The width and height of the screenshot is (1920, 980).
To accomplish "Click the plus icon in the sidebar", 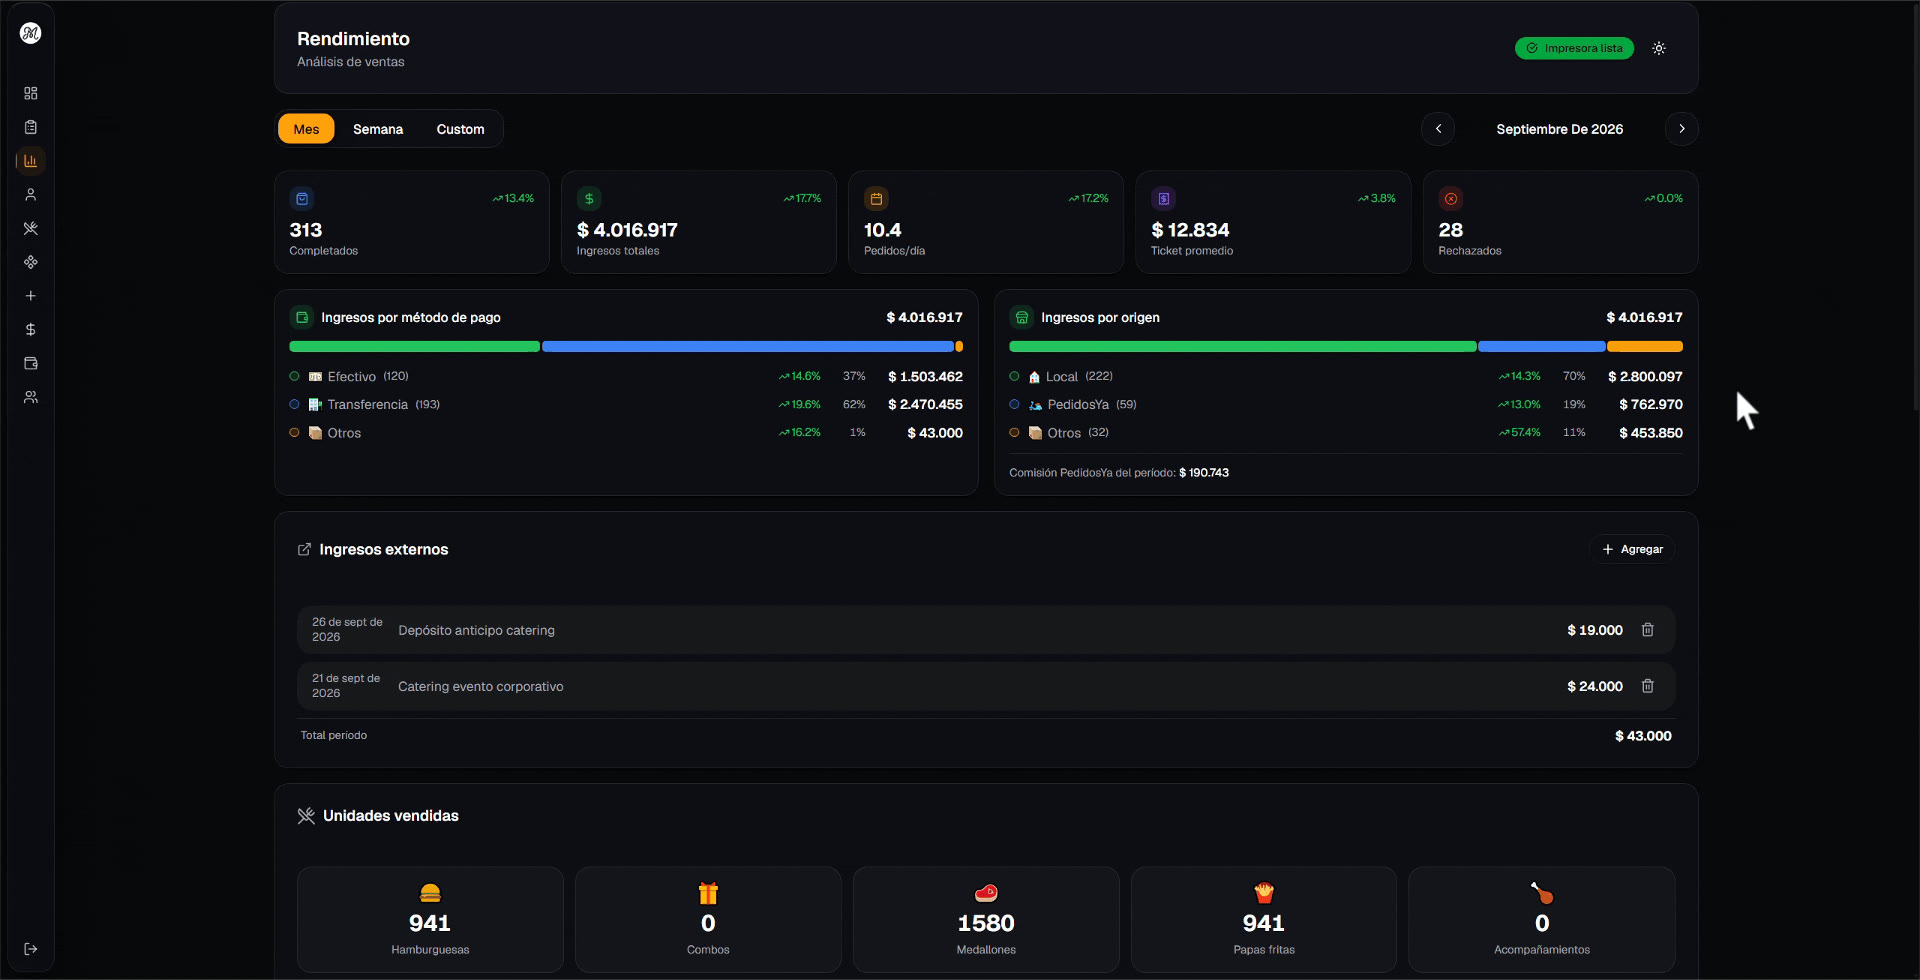I will 31,296.
